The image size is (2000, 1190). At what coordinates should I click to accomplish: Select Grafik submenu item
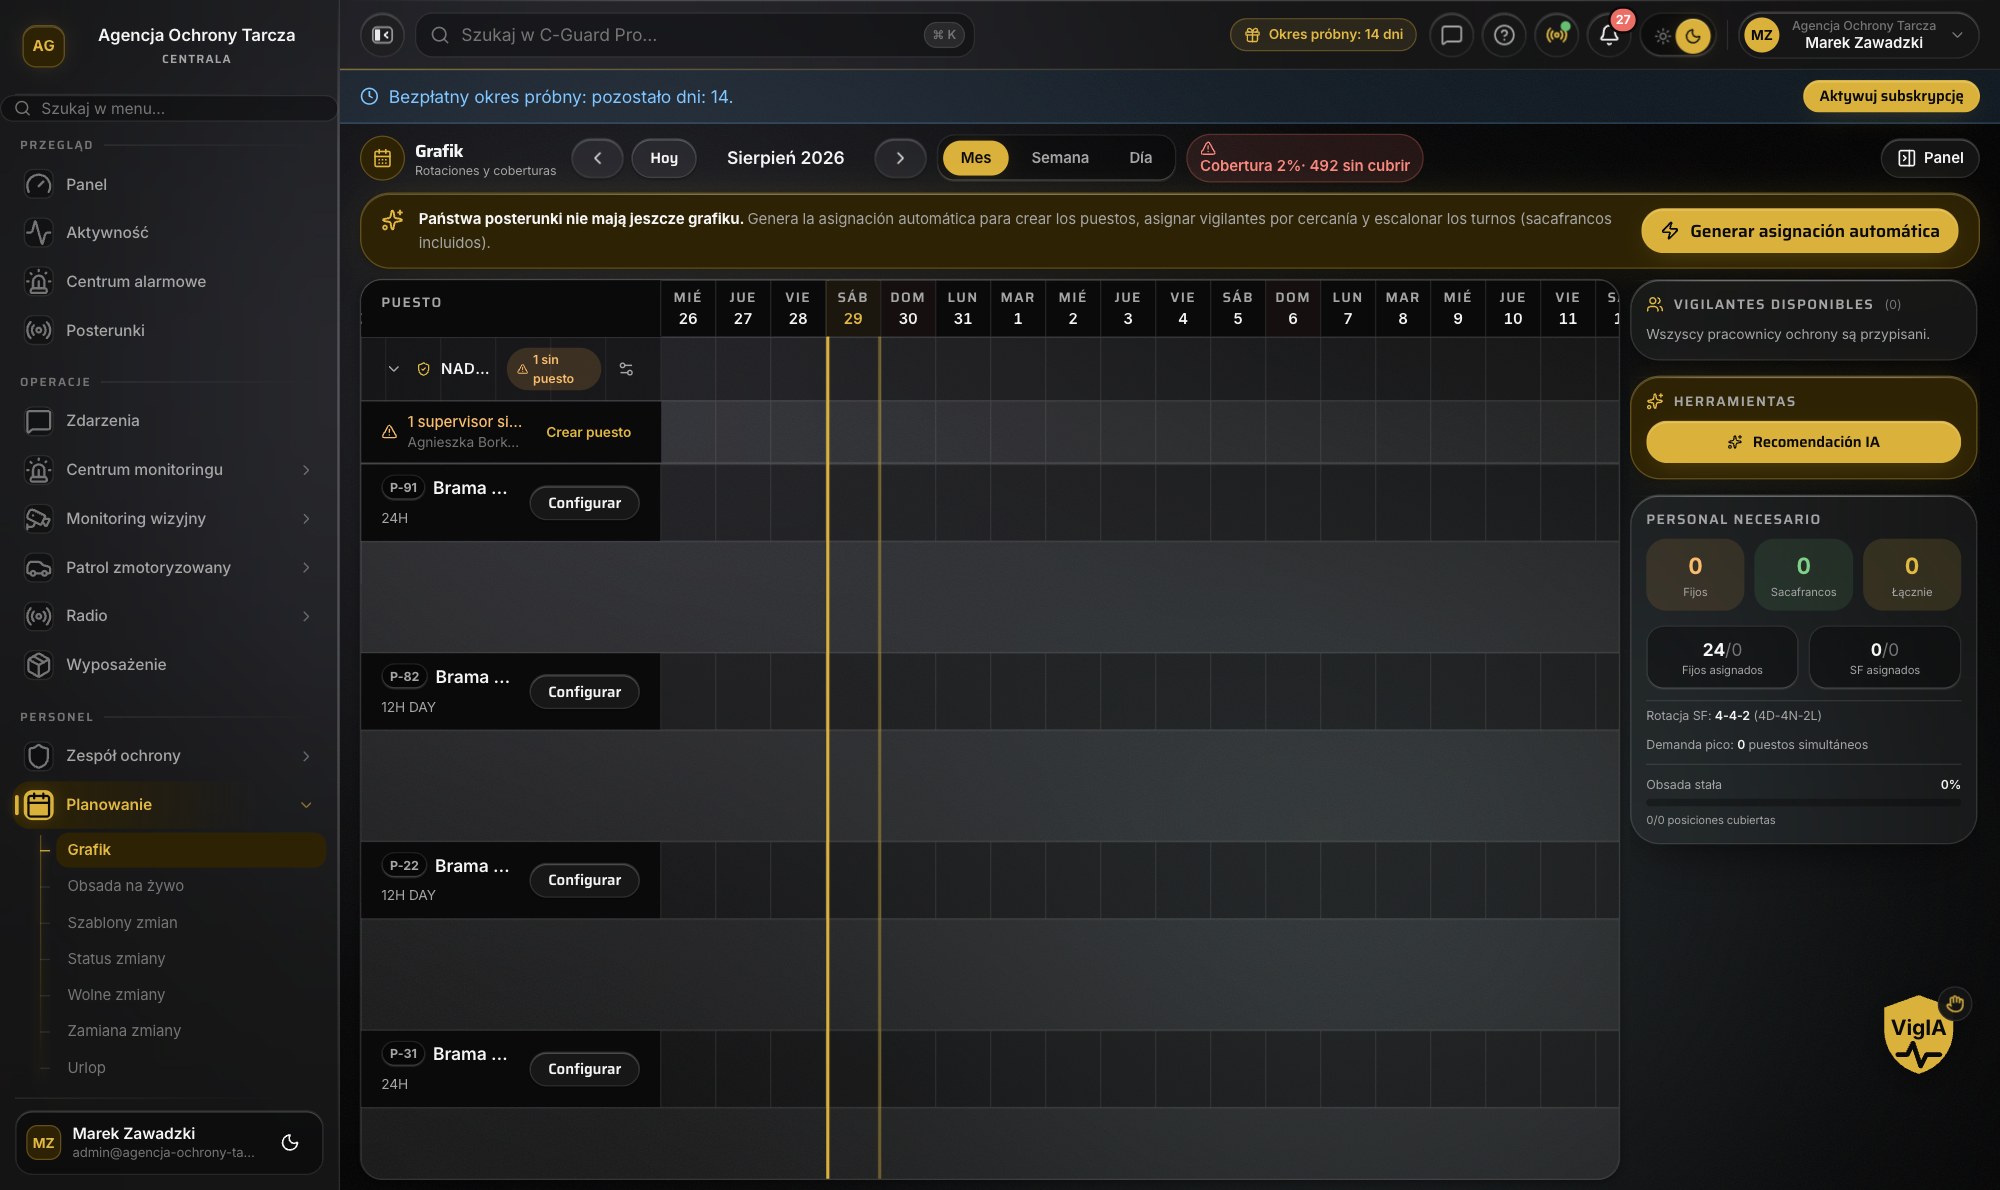(190, 850)
